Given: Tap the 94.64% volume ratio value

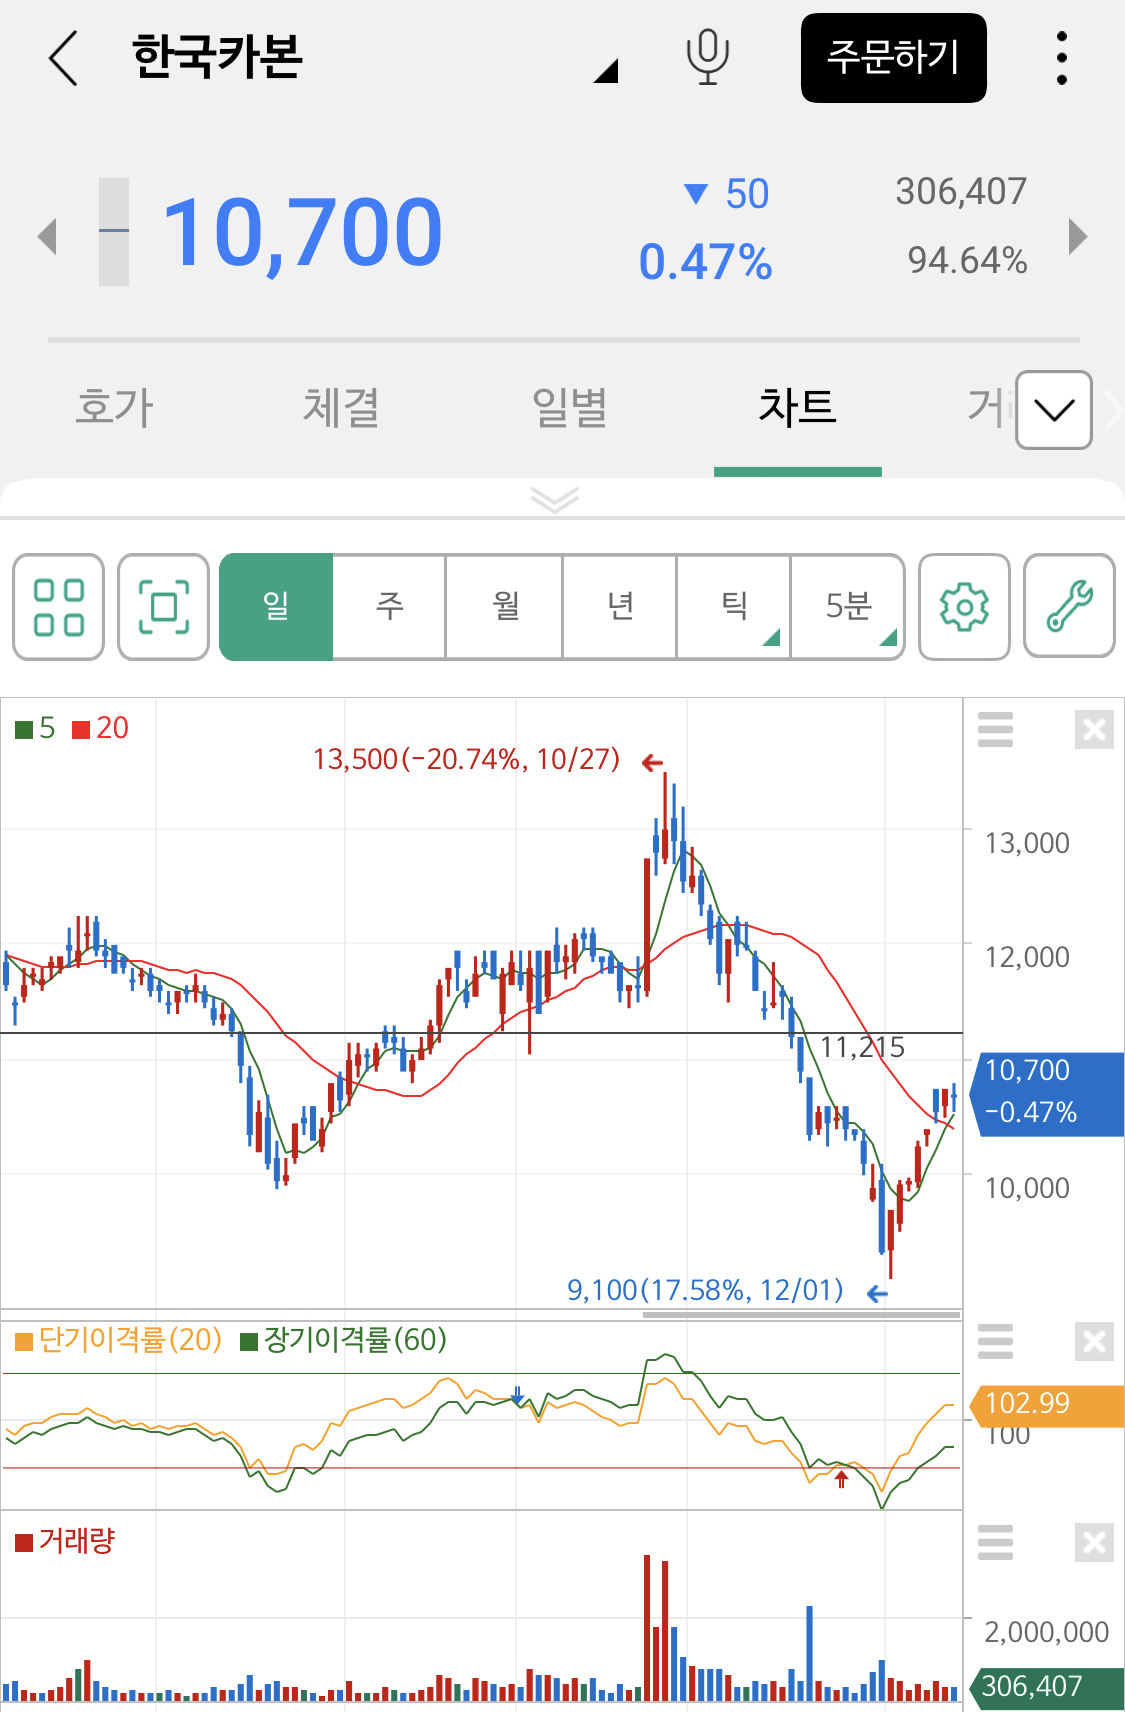Looking at the screenshot, I should [x=967, y=261].
